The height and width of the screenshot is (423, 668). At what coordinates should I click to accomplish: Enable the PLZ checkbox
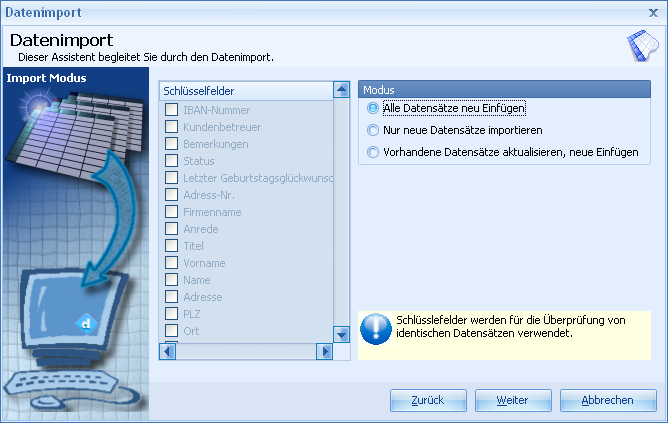[x=171, y=314]
